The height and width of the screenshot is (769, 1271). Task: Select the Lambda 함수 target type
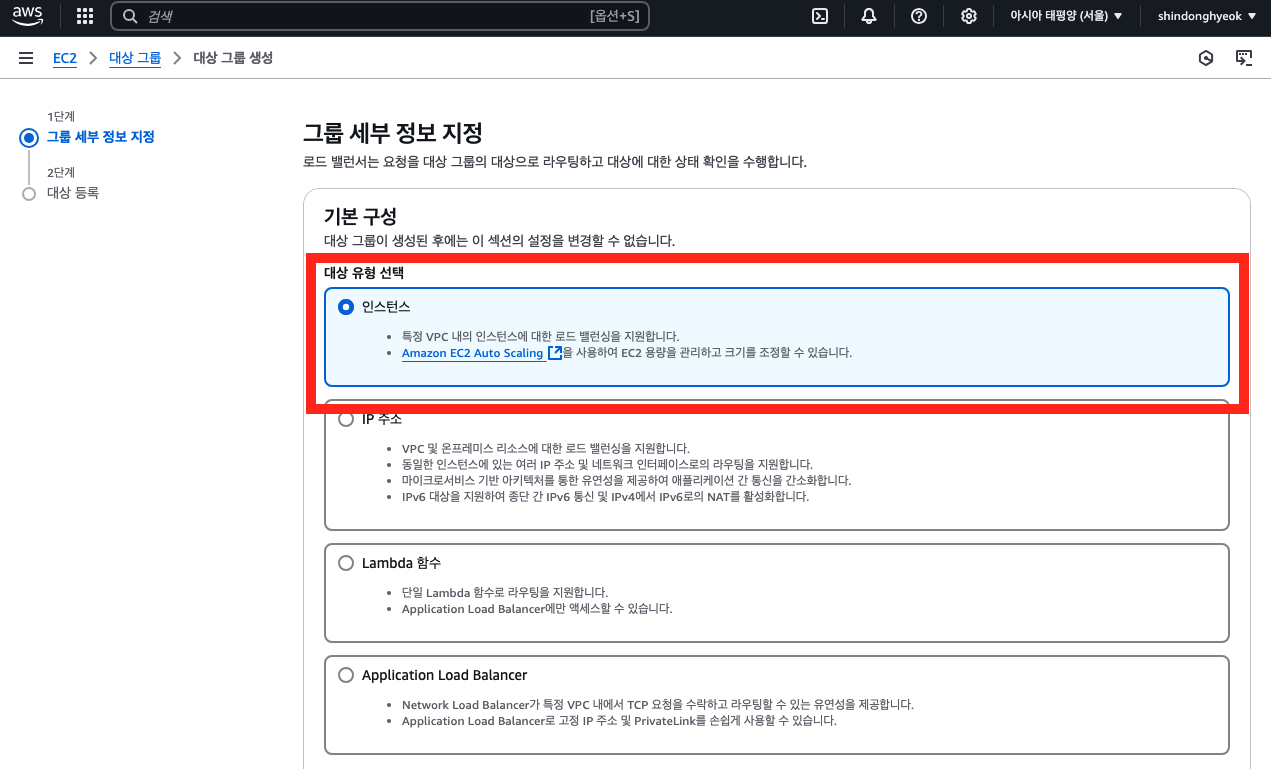click(x=346, y=563)
